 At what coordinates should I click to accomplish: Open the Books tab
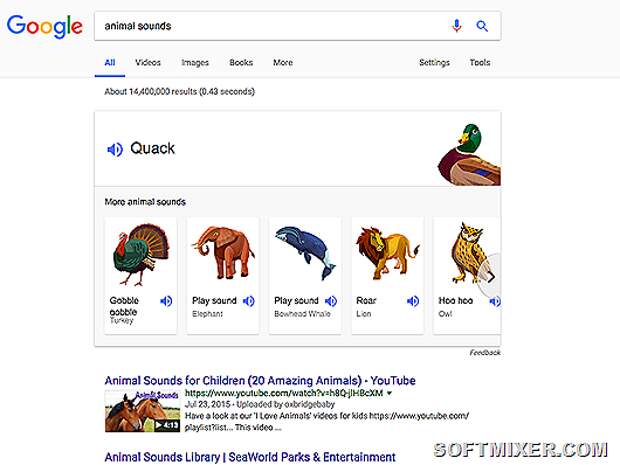tap(241, 62)
